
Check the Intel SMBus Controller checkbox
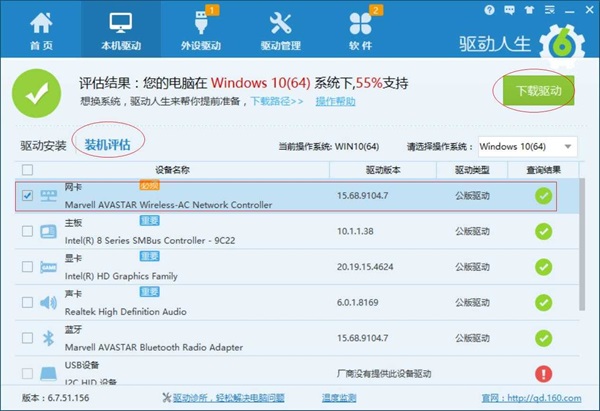click(x=27, y=231)
